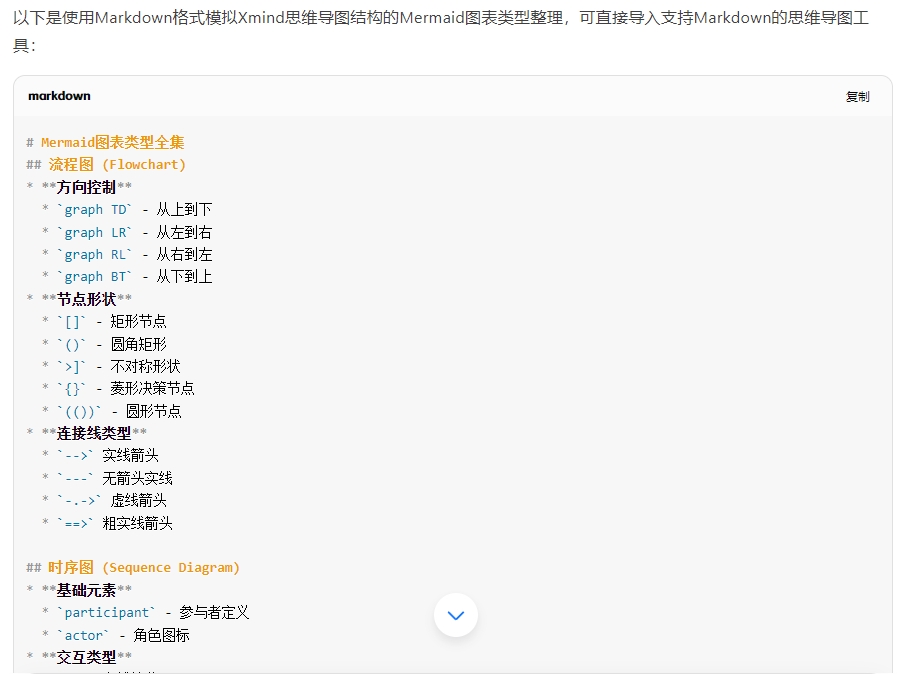Click the bold 连接线类型 line
This screenshot has height=674, width=909.
(87, 433)
